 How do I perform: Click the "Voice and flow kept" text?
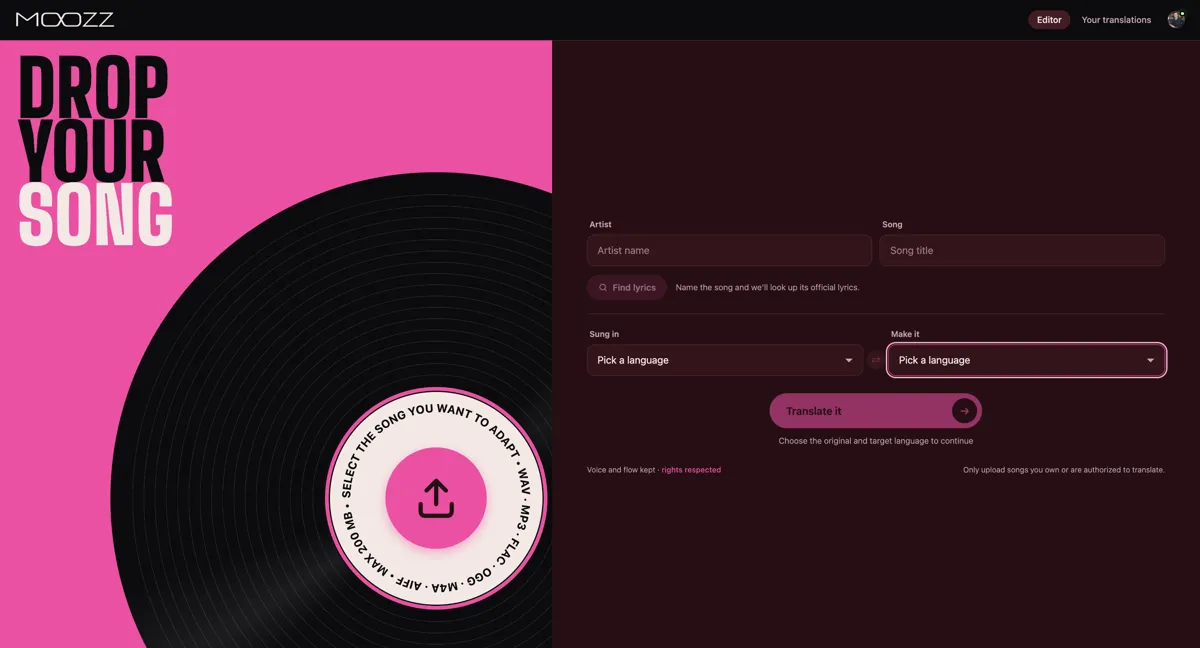(621, 470)
